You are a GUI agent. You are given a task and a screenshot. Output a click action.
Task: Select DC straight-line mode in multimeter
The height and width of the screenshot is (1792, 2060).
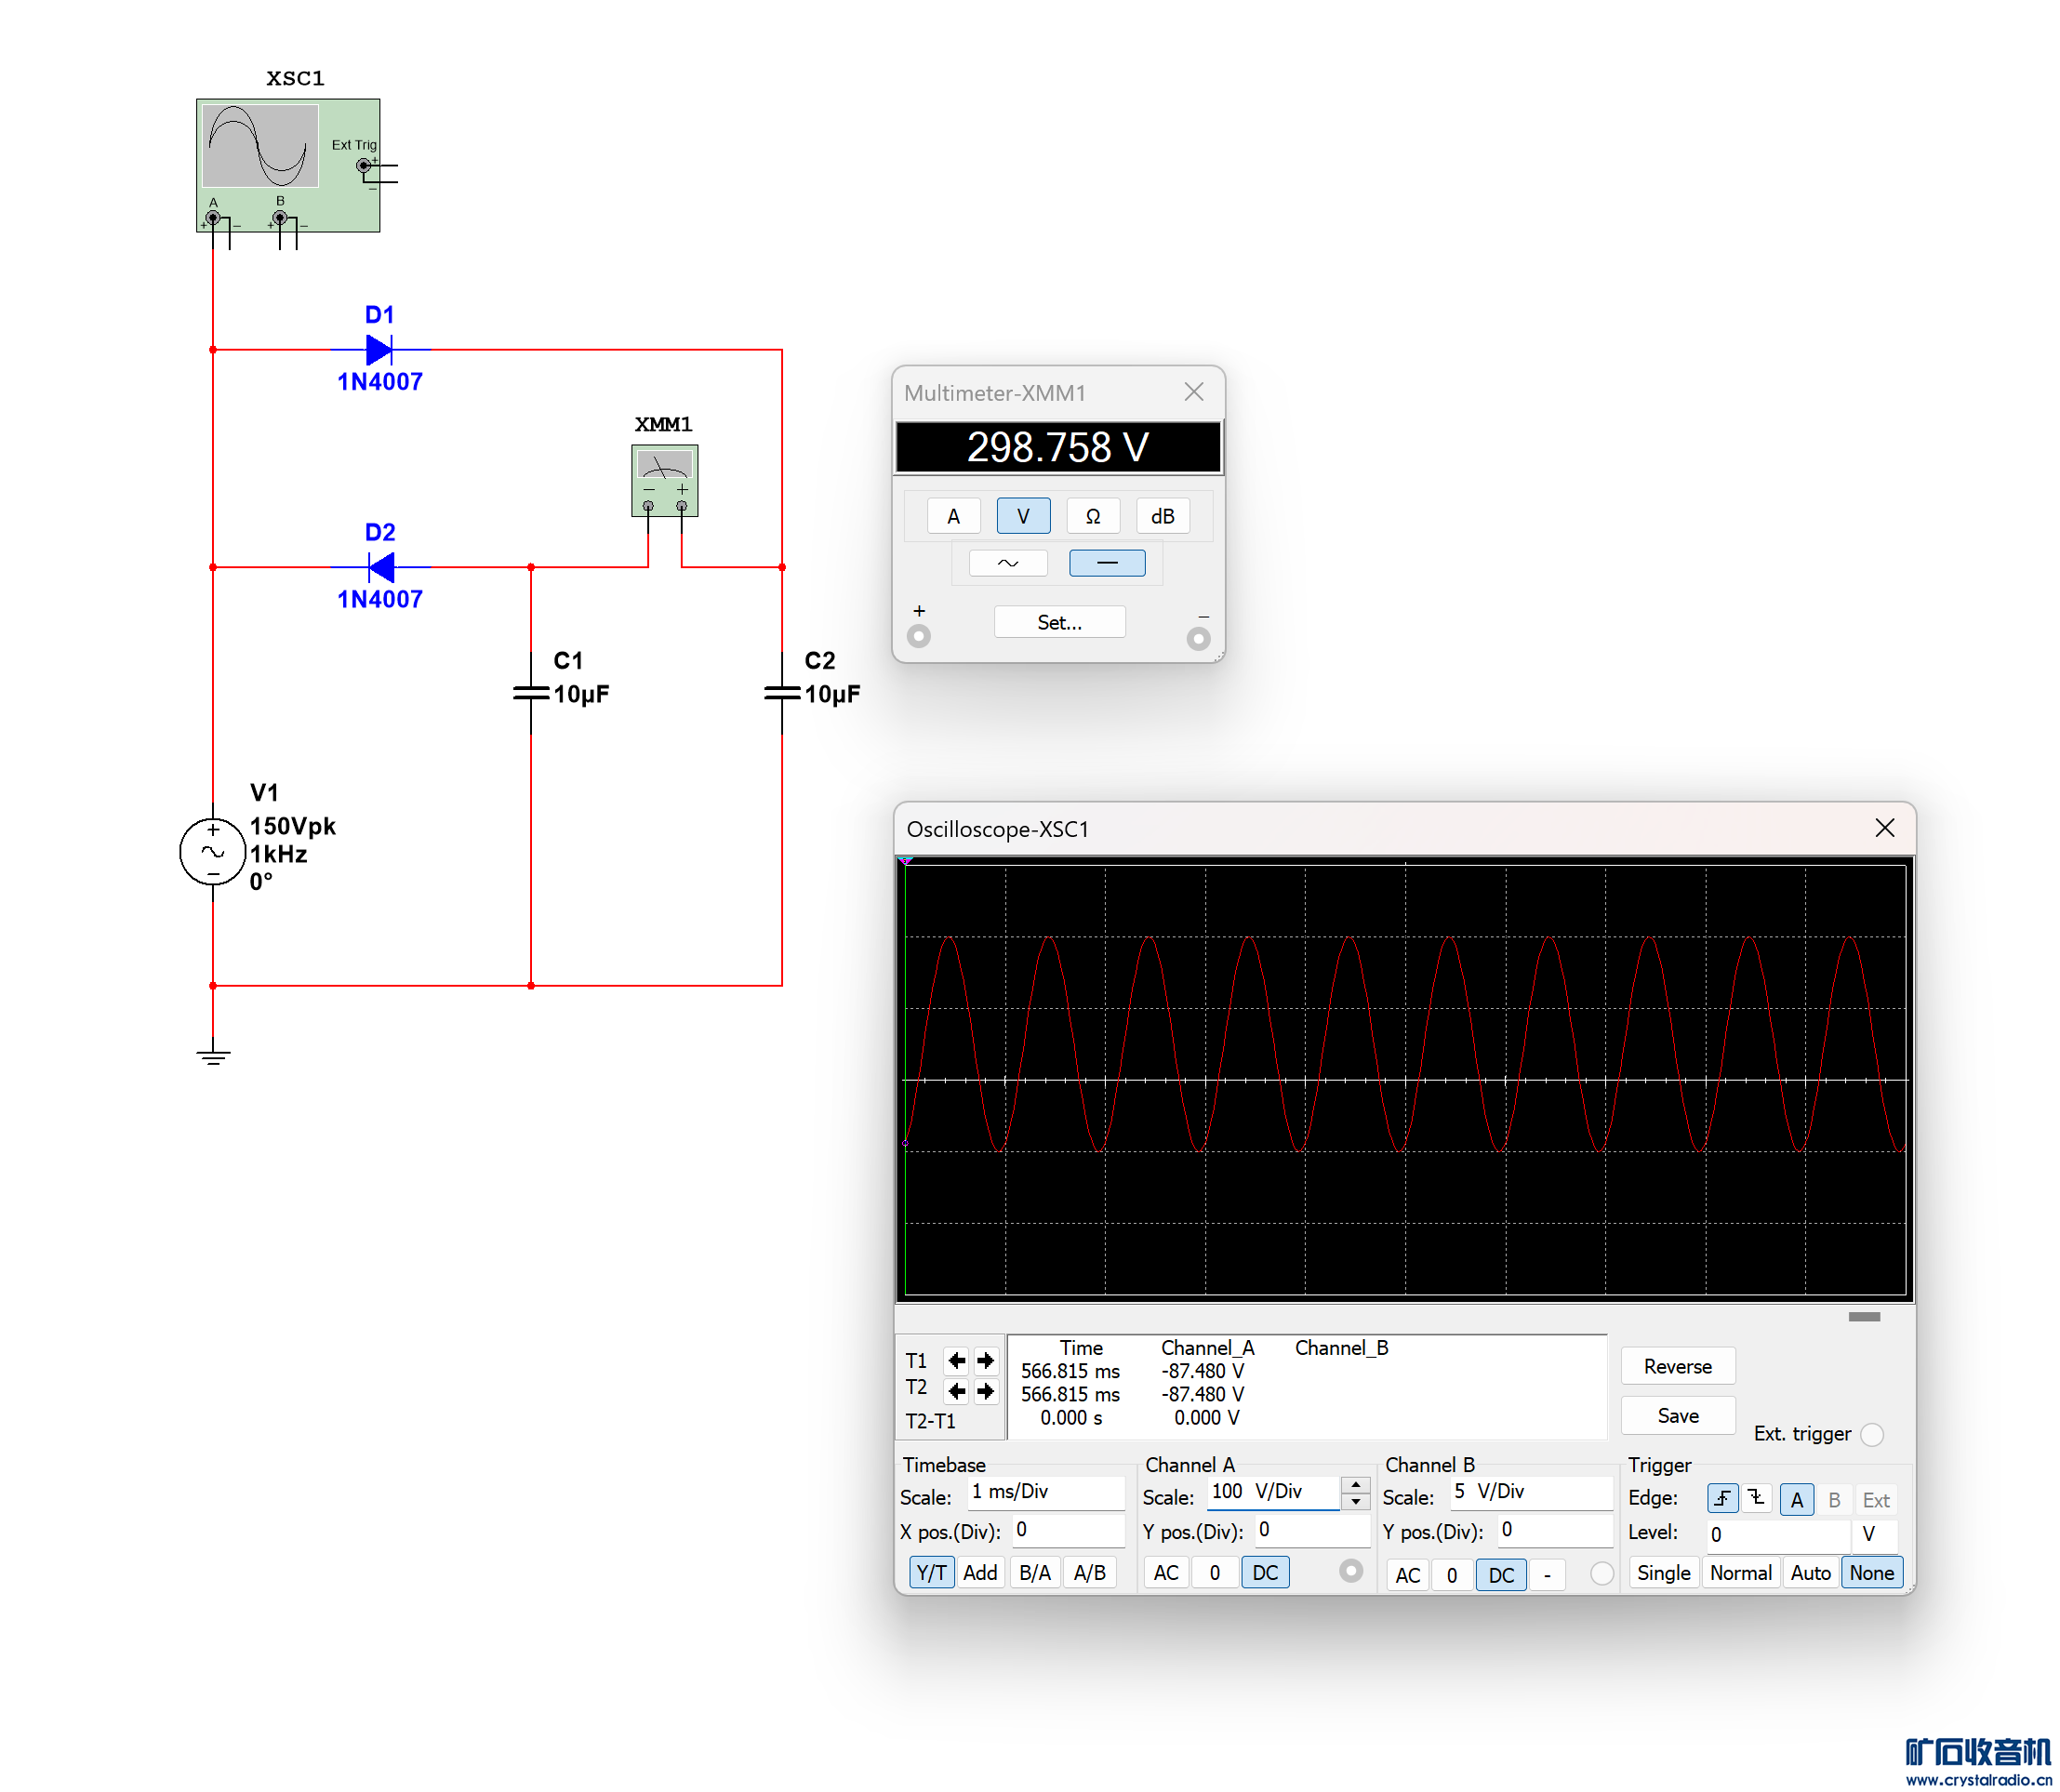click(1106, 563)
